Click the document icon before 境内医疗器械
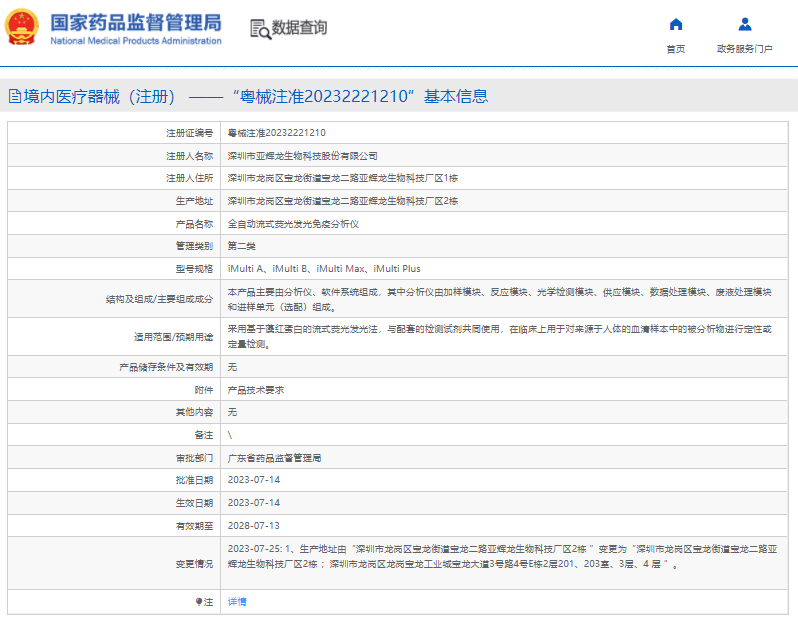This screenshot has height=620, width=798. [x=15, y=96]
